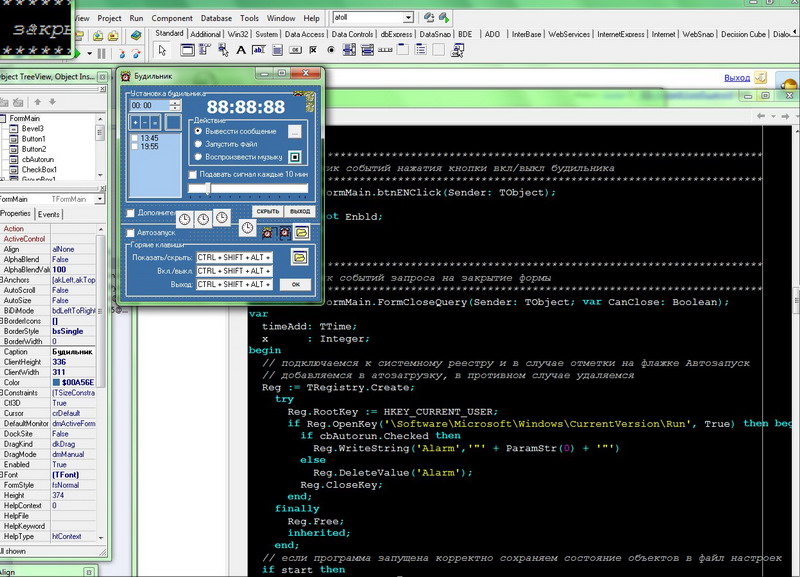Viewport: 800px width, 577px height.
Task: Click the 'Показать/скрыть' hotkey field
Action: coord(234,257)
